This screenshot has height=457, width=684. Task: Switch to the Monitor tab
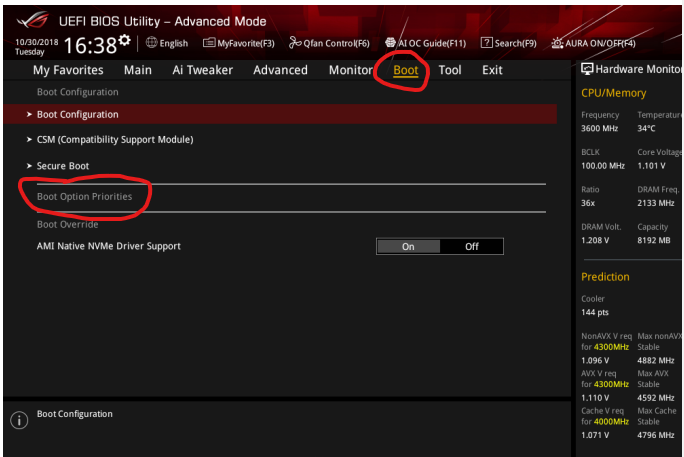click(x=351, y=70)
